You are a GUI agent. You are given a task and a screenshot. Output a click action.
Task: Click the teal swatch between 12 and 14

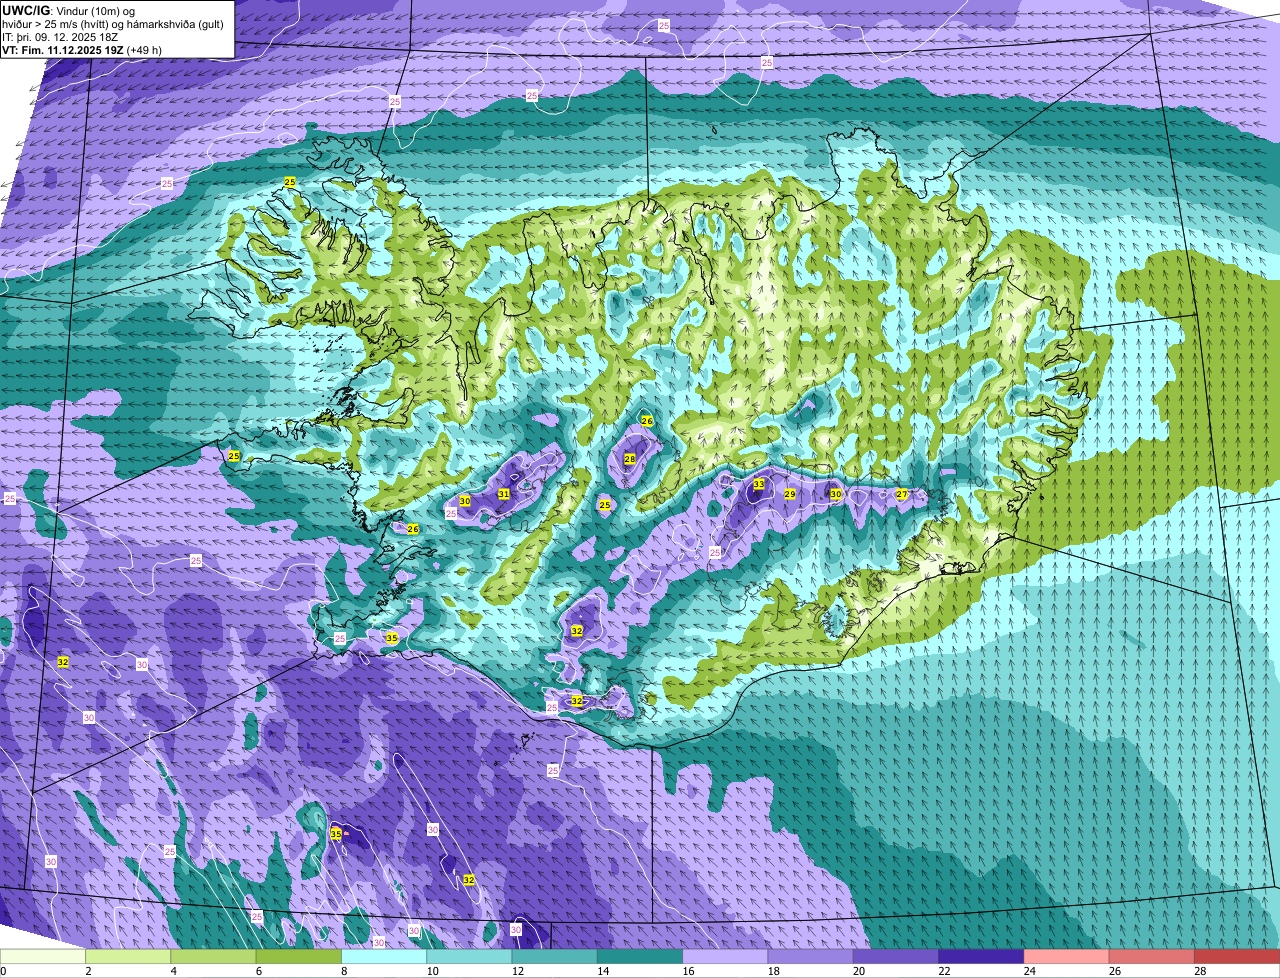555,956
